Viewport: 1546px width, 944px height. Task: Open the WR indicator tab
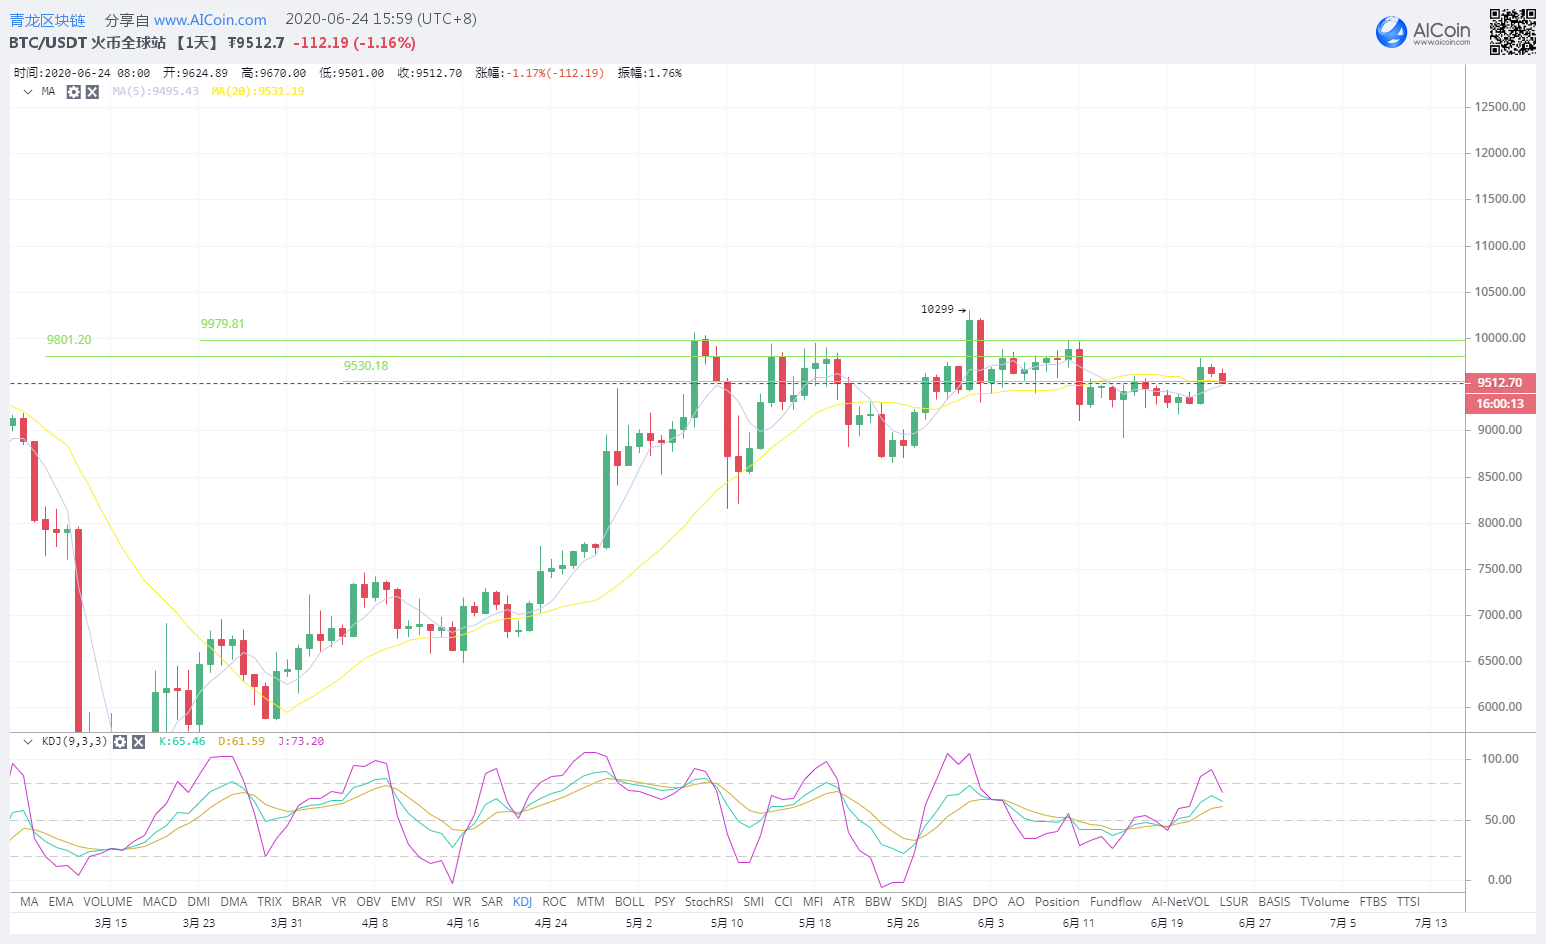462,902
